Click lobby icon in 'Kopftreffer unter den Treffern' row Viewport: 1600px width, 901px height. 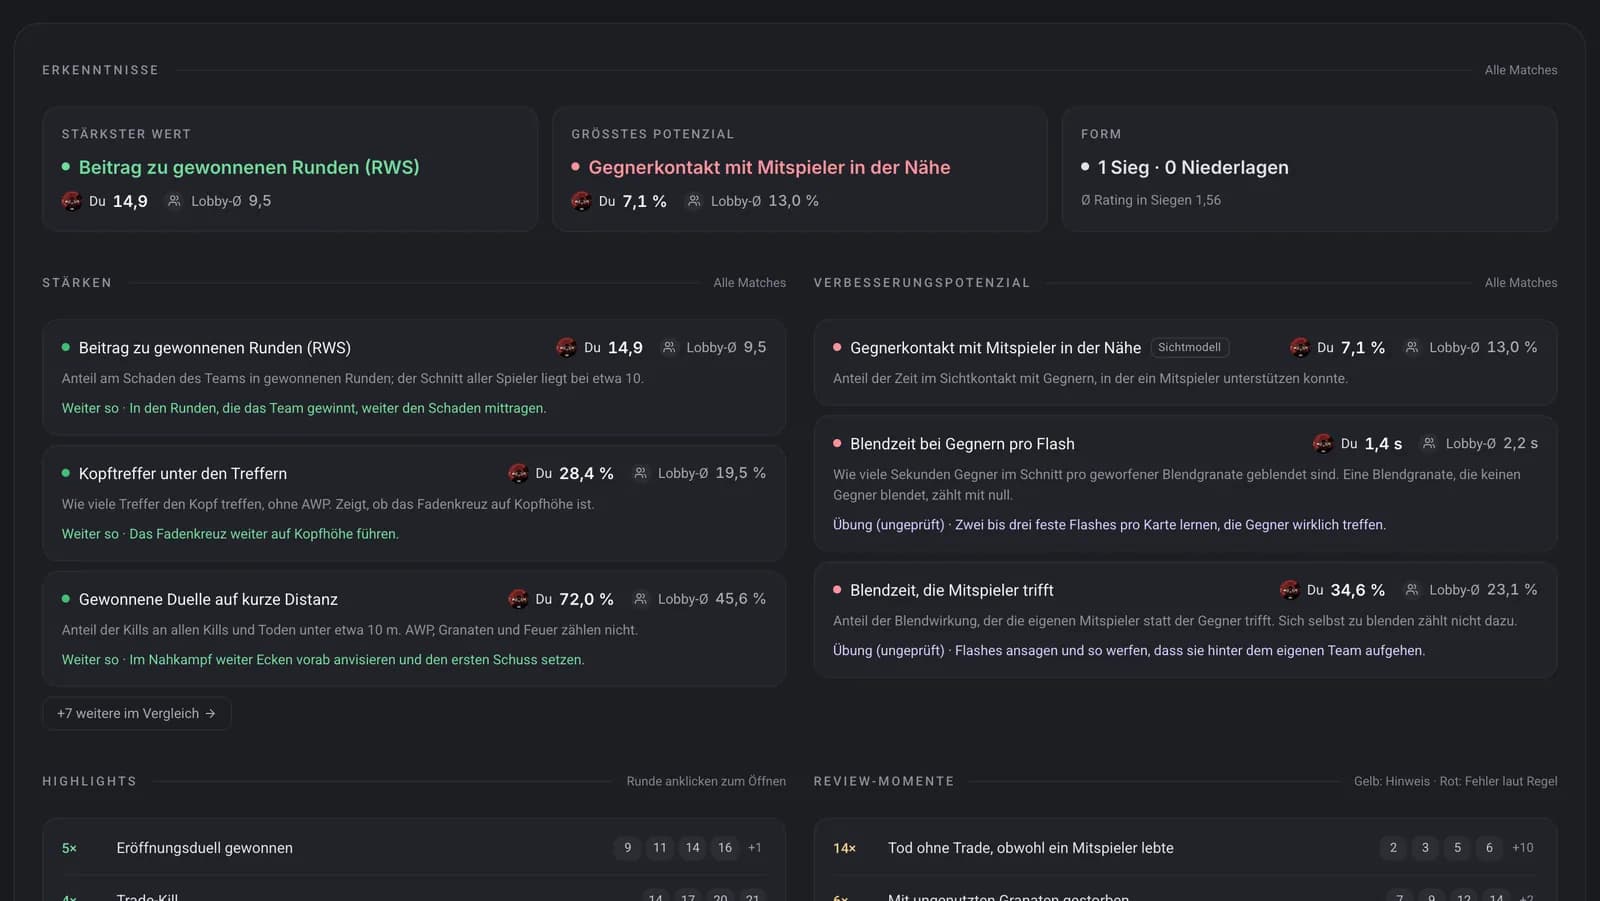click(x=641, y=473)
